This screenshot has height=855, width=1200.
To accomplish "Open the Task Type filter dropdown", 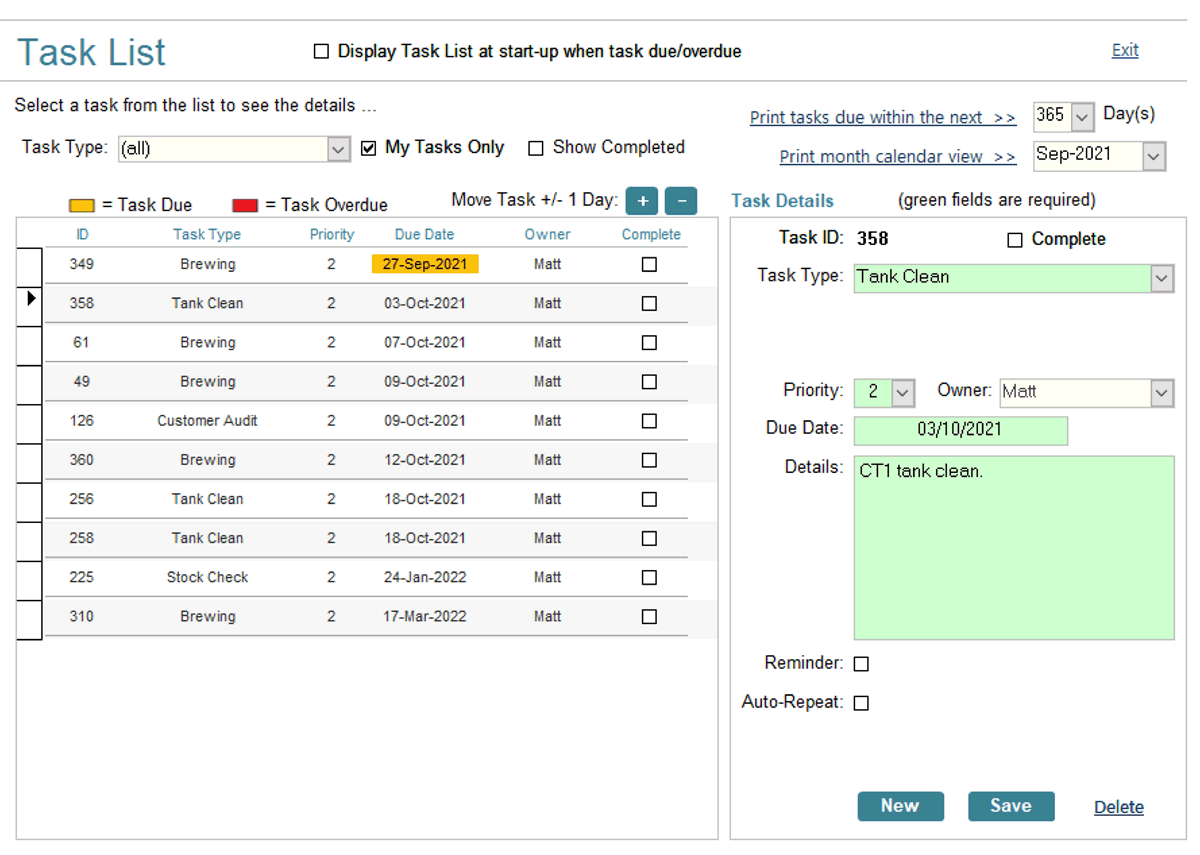I will point(335,147).
